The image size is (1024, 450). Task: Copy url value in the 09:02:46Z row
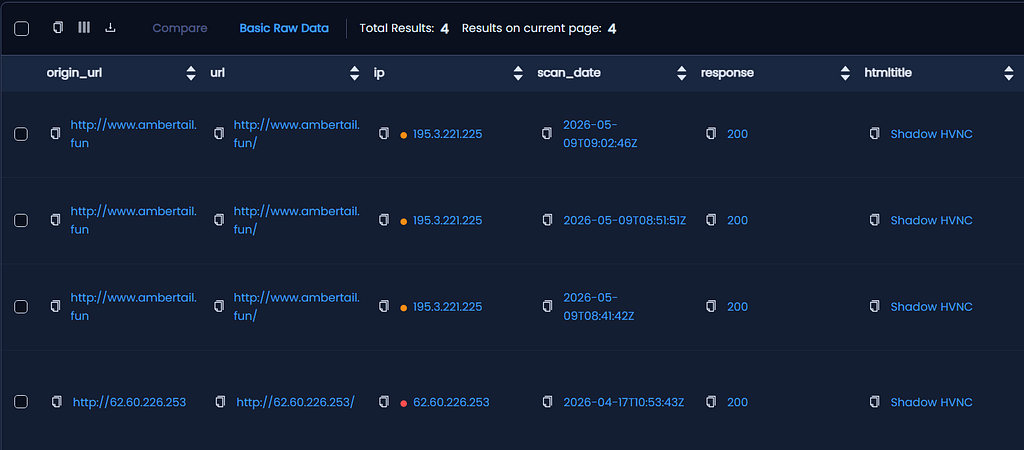point(219,133)
